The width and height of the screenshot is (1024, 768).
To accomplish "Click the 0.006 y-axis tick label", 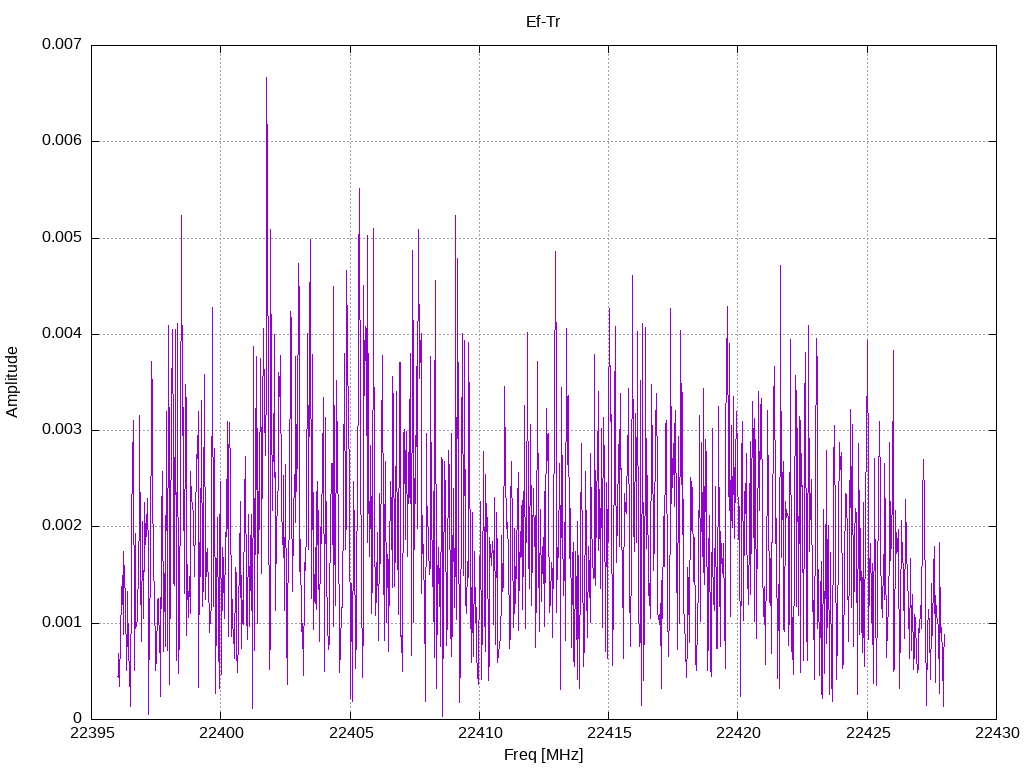I will 62,140.
